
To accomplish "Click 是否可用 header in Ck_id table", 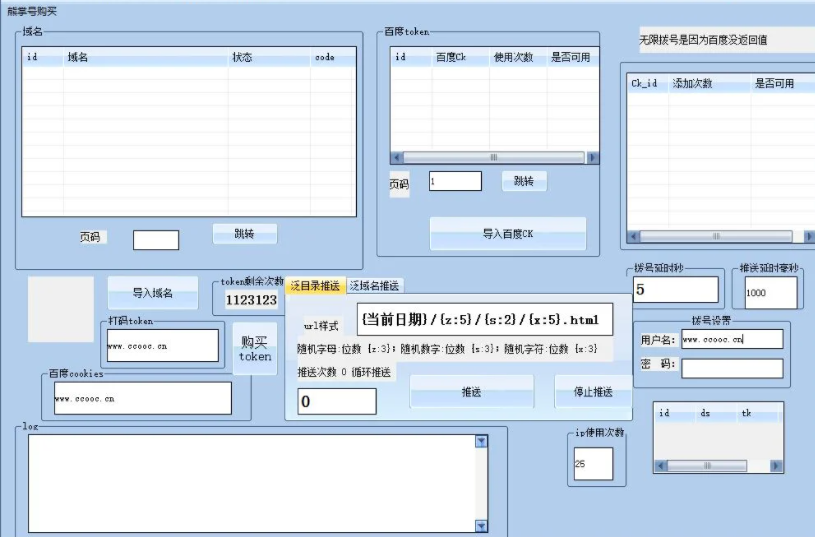I will point(783,83).
